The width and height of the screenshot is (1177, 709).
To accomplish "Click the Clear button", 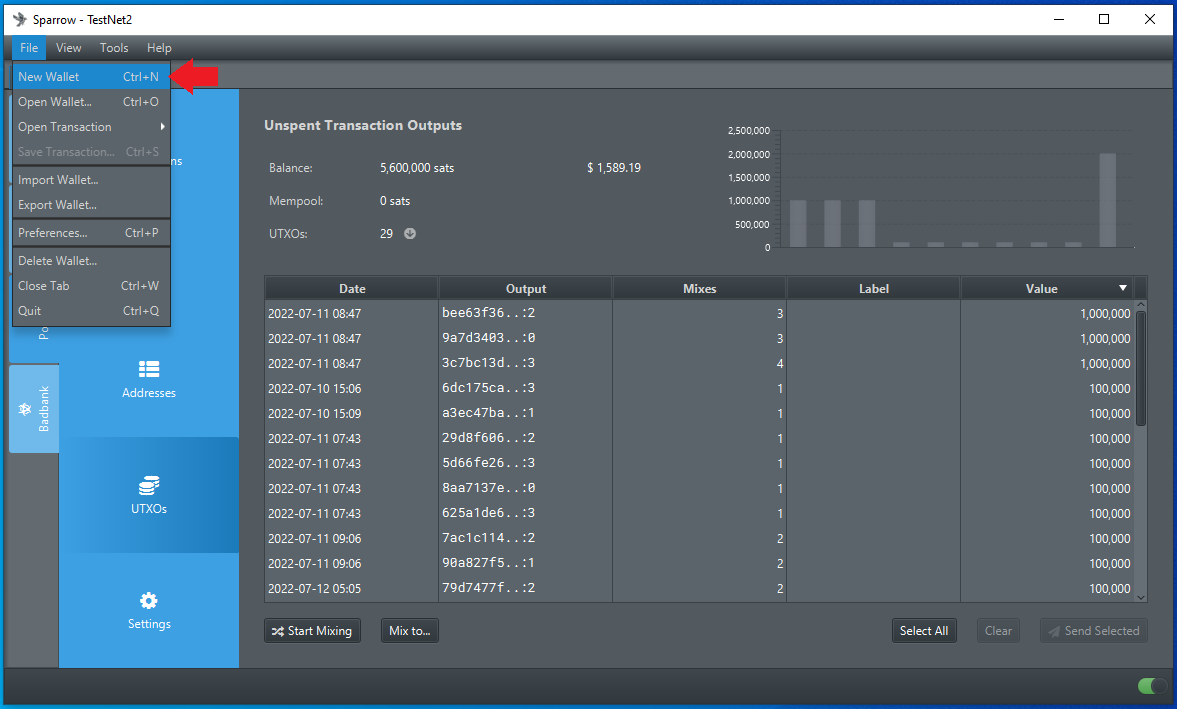I will coord(998,631).
